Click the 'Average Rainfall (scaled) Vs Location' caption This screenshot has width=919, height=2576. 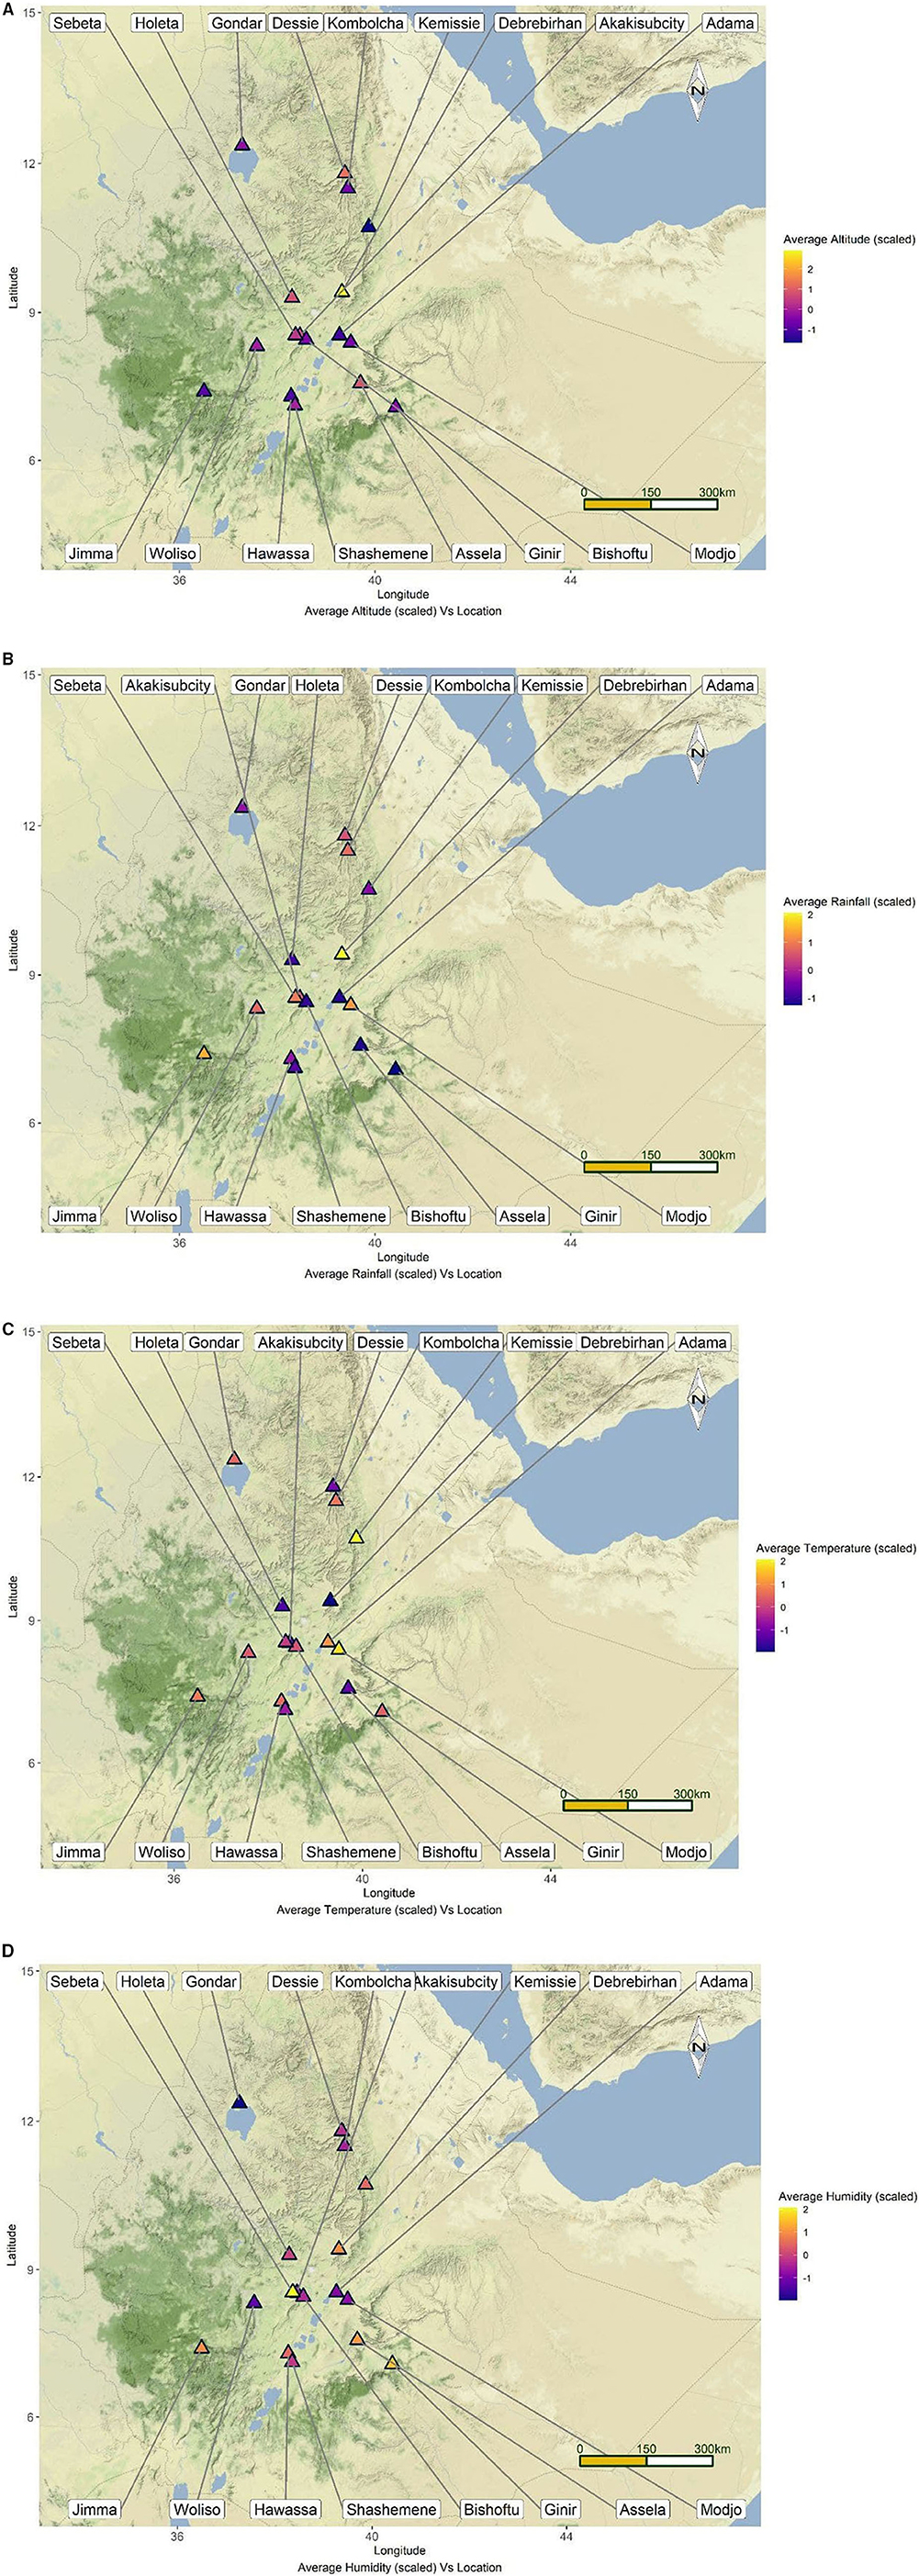[403, 1274]
